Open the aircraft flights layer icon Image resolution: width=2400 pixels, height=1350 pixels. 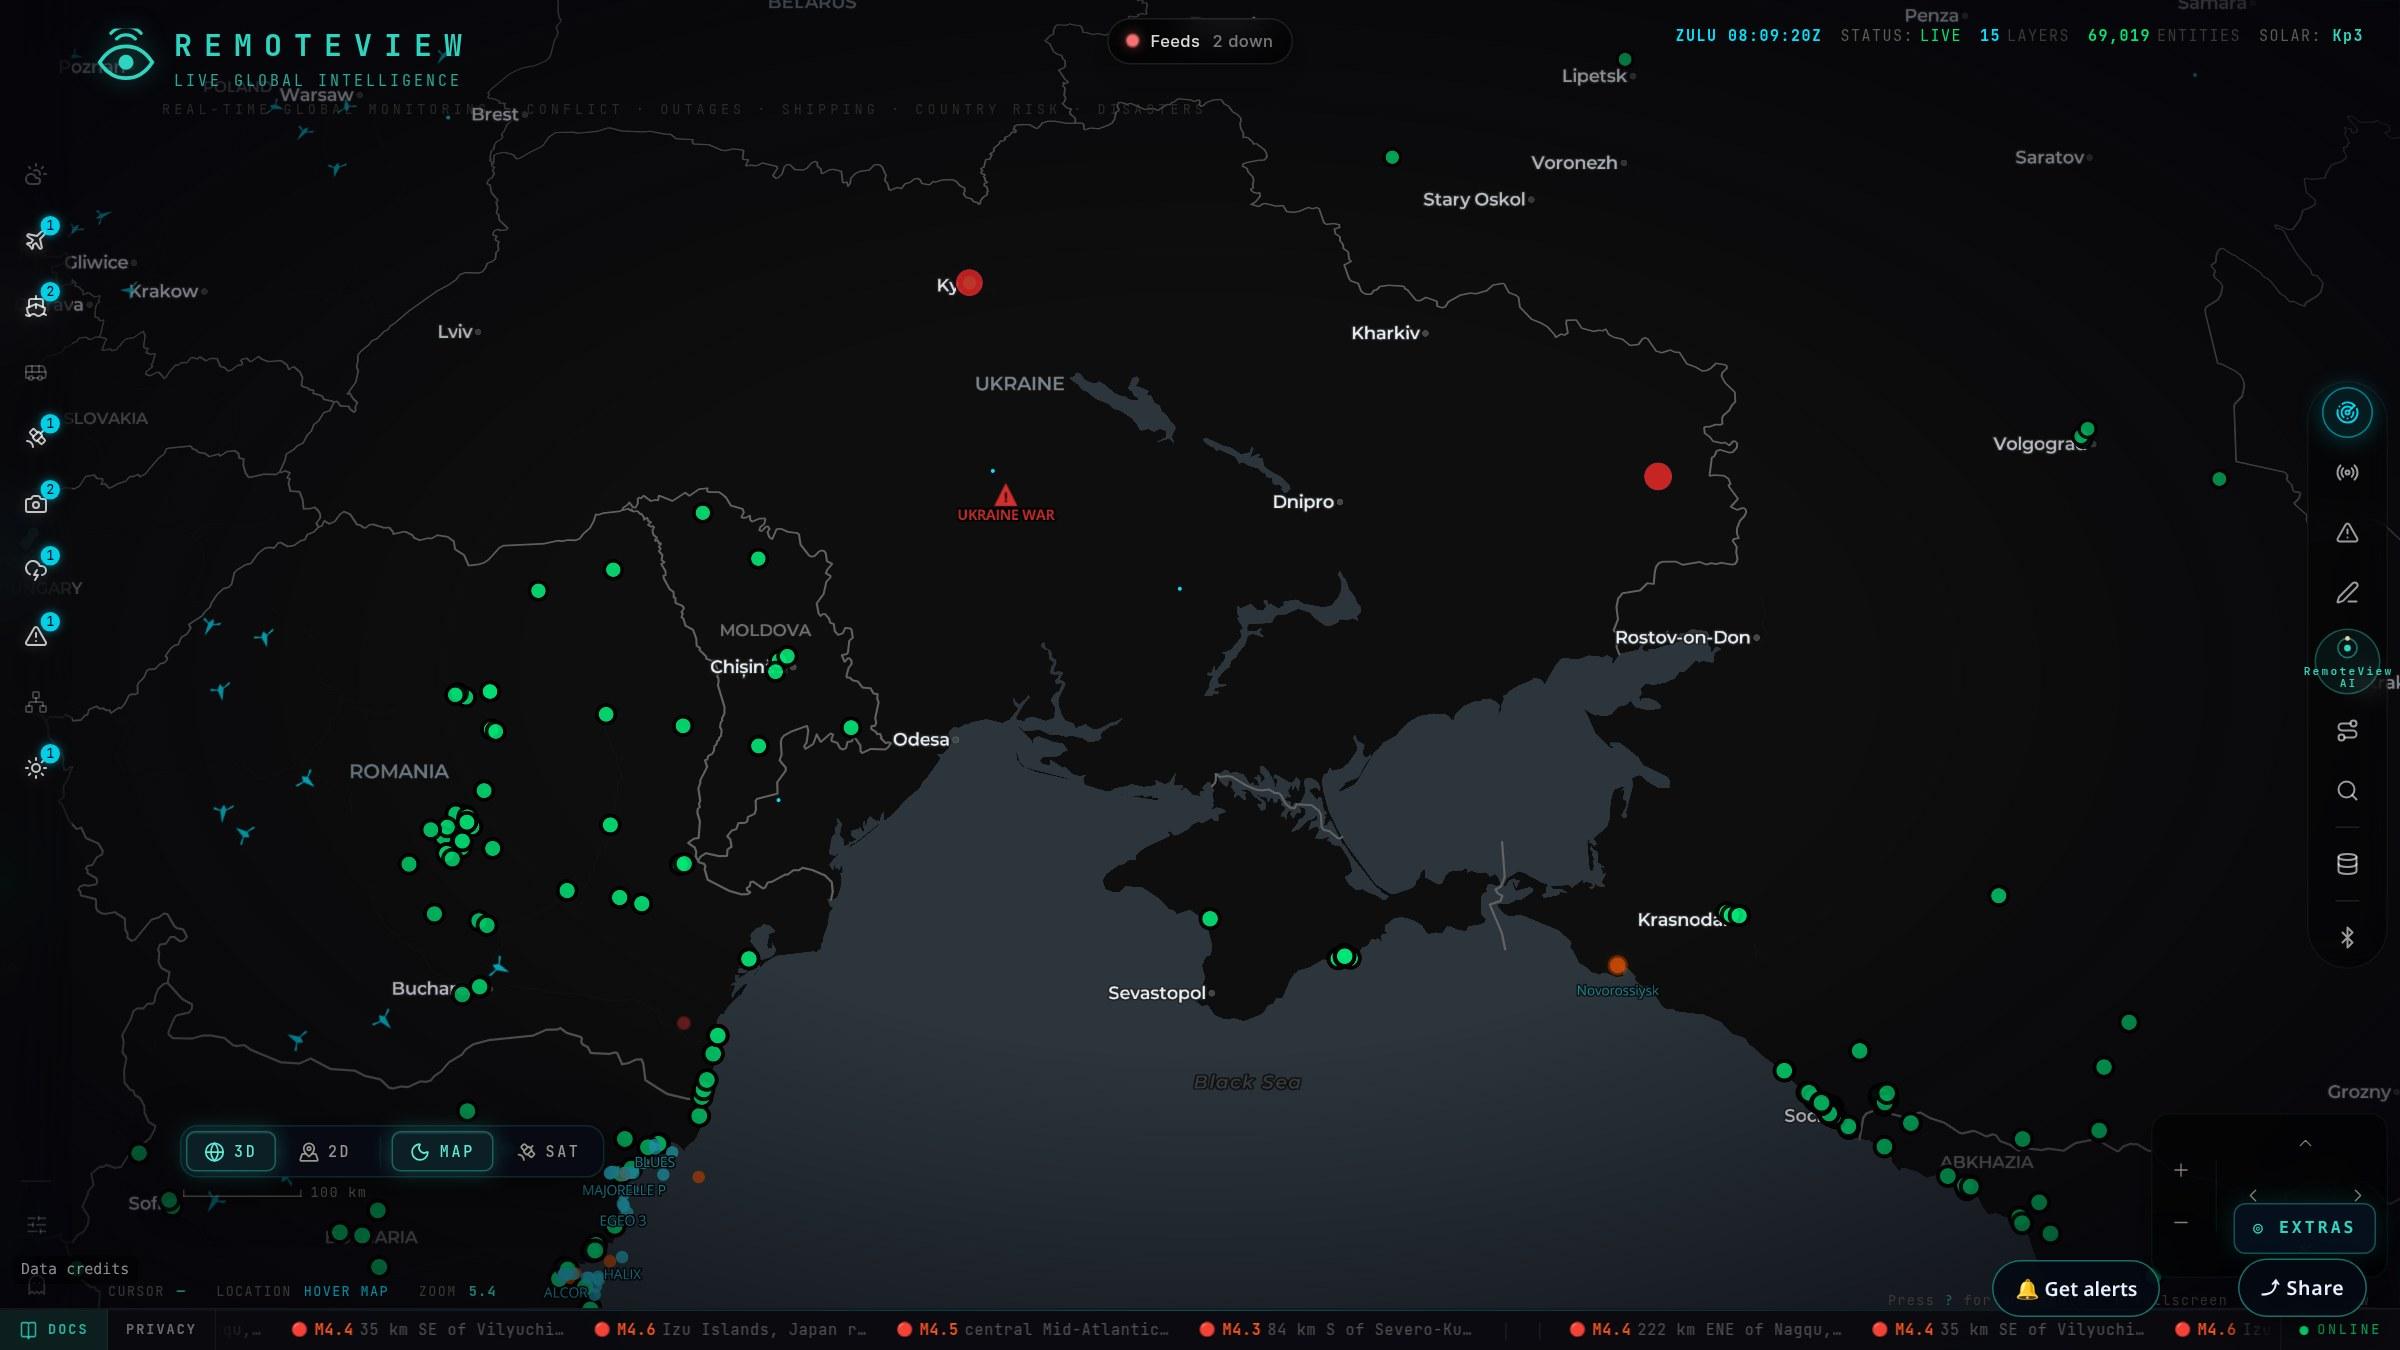pos(36,240)
